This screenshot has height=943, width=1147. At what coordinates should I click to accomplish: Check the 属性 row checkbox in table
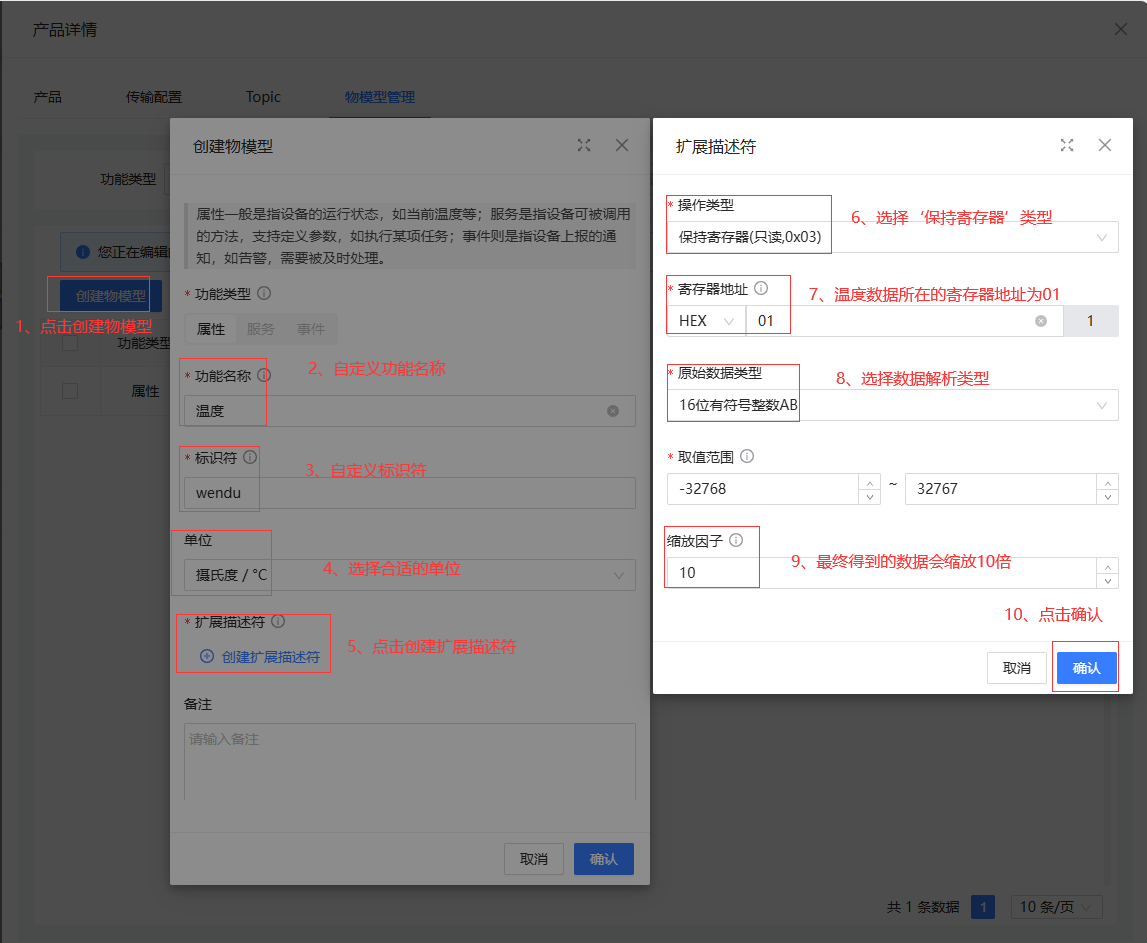(x=70, y=391)
